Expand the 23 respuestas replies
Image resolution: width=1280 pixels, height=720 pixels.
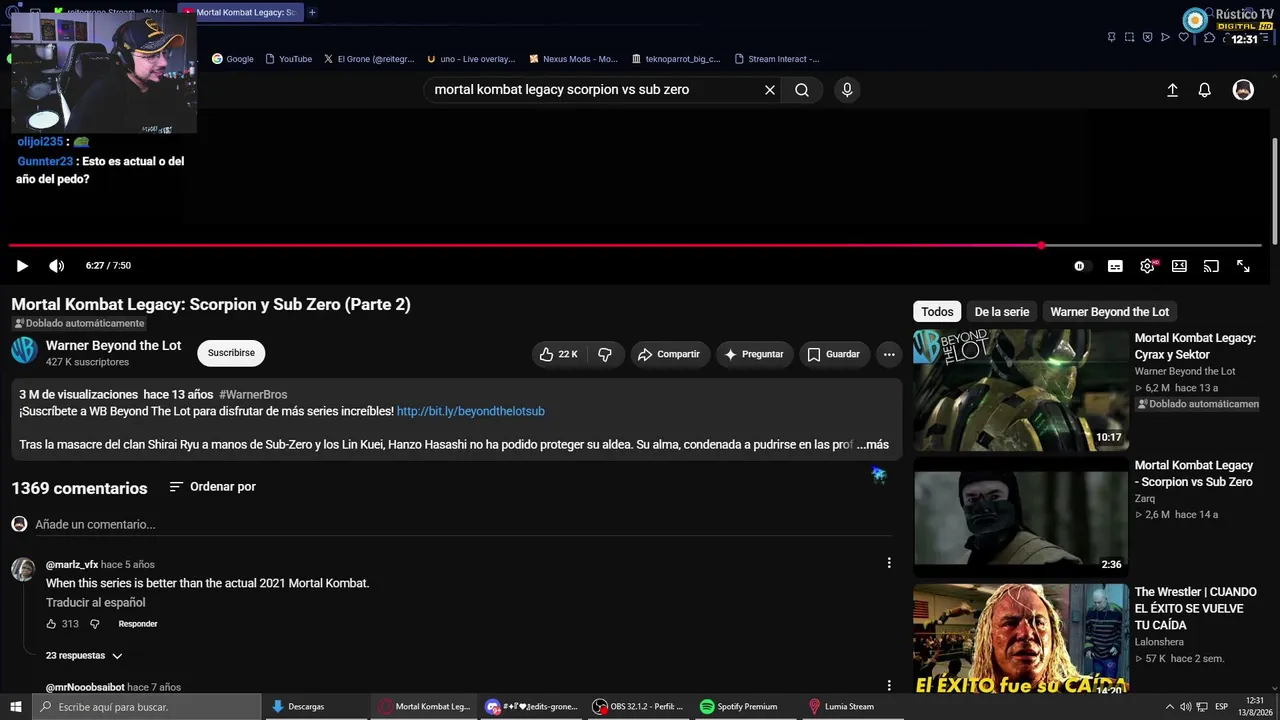84,656
